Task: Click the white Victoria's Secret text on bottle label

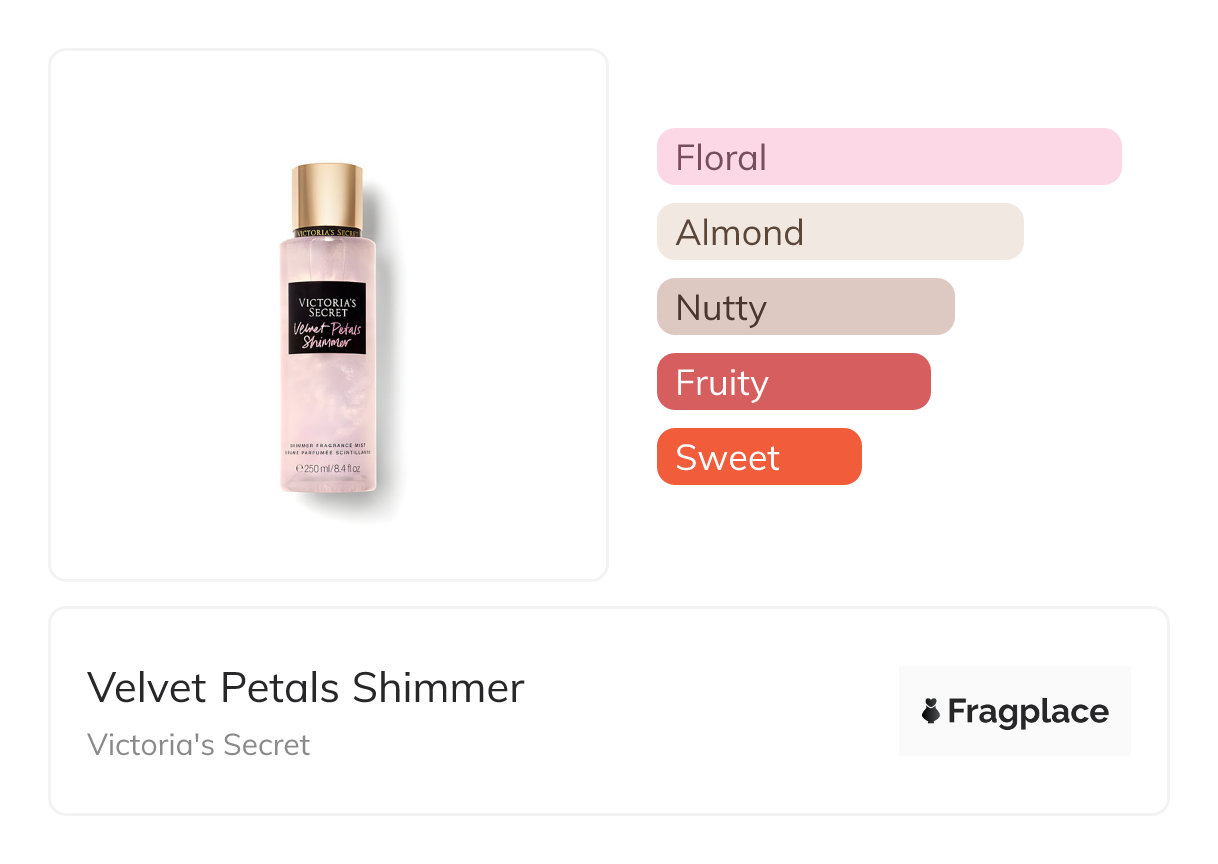Action: tap(327, 306)
